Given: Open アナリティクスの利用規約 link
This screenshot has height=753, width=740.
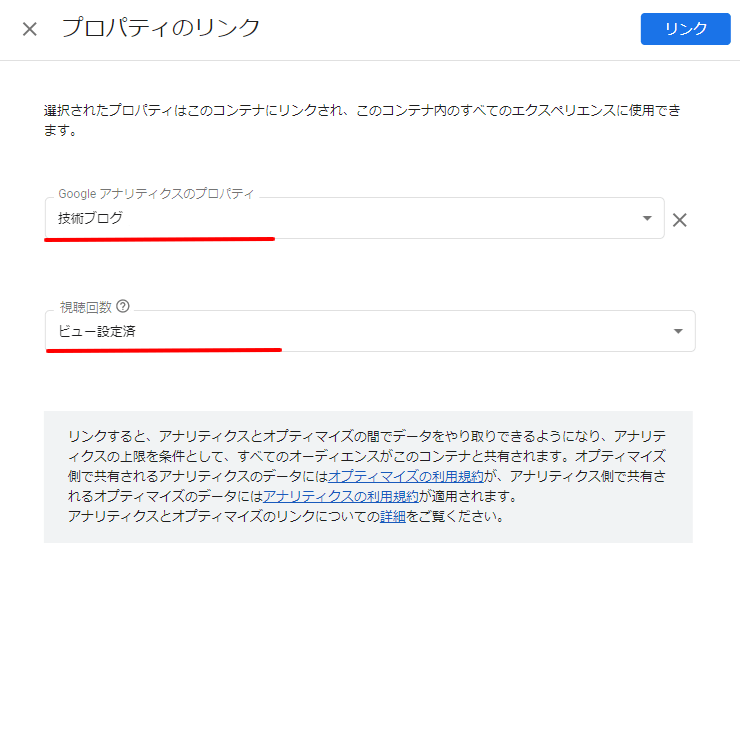Looking at the screenshot, I should click(341, 496).
